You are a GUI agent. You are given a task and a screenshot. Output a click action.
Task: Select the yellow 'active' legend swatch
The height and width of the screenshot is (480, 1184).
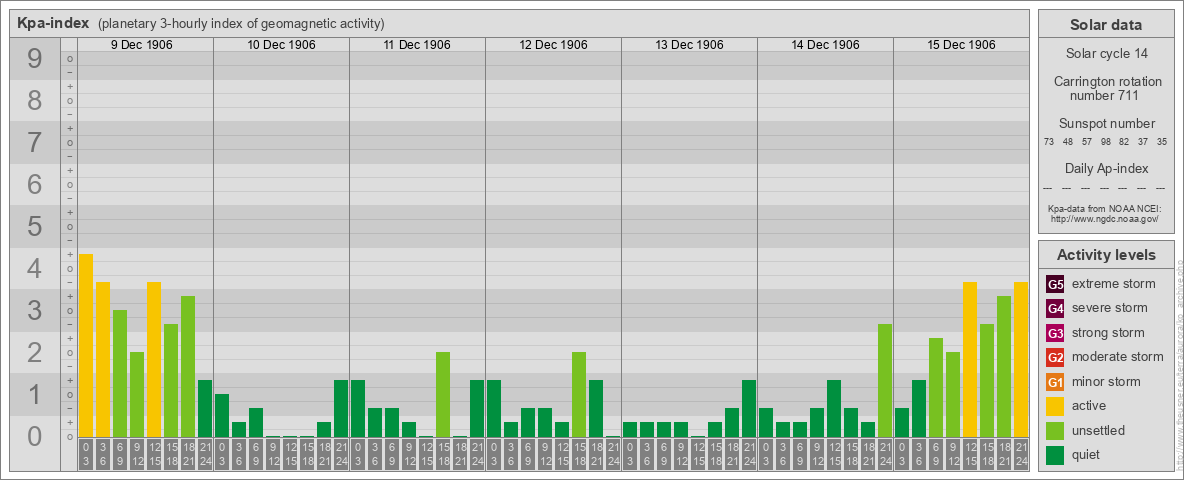click(1055, 406)
